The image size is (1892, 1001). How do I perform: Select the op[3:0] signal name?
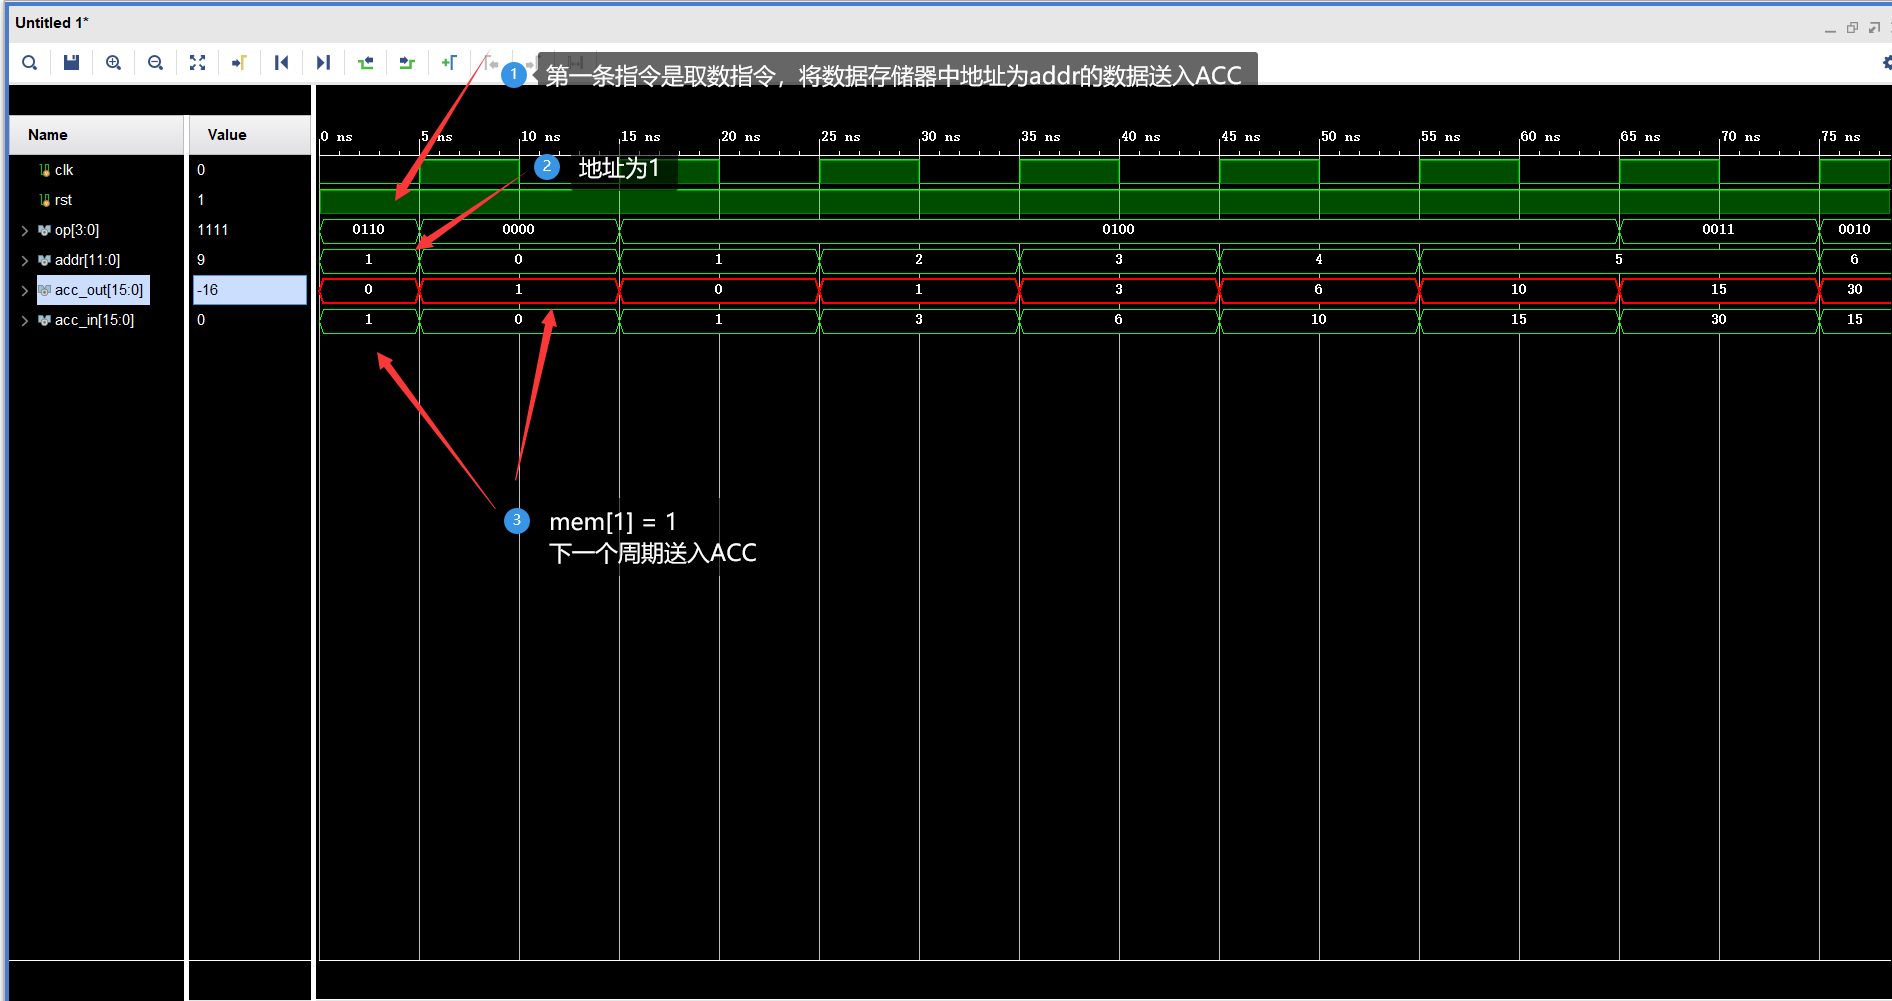pos(76,230)
